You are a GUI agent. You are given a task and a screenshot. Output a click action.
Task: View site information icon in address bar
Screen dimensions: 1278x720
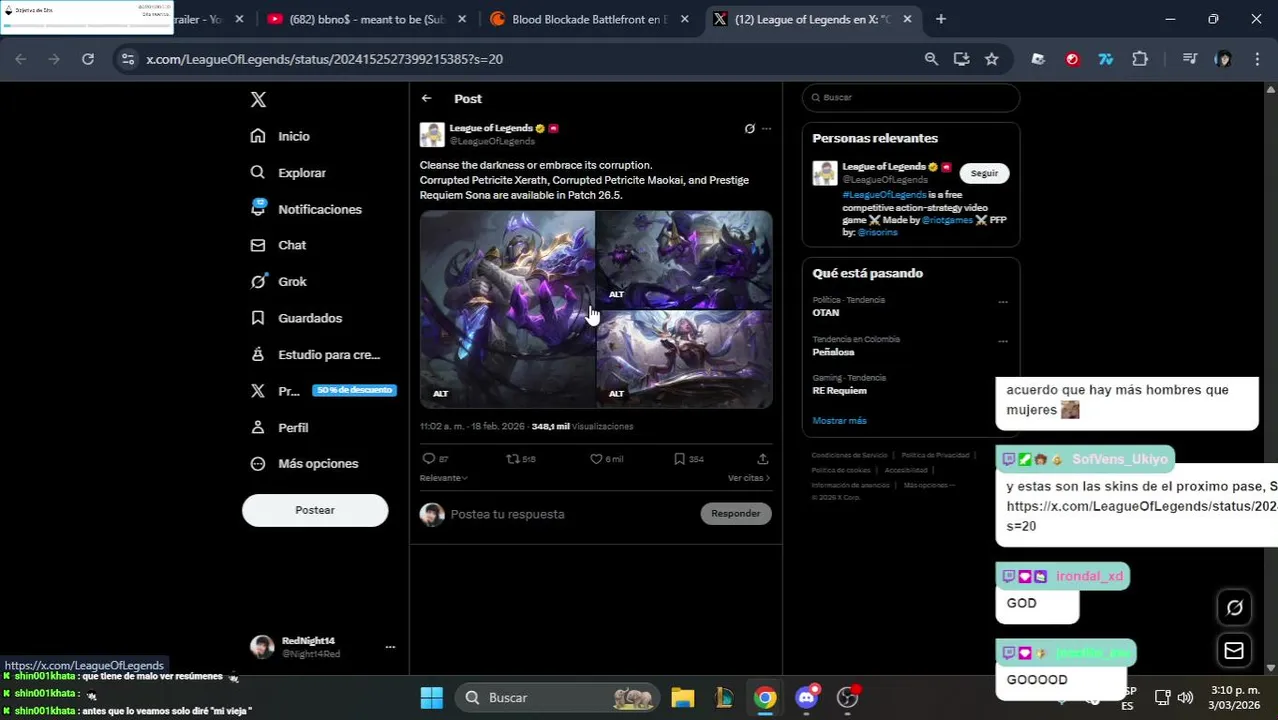[127, 59]
